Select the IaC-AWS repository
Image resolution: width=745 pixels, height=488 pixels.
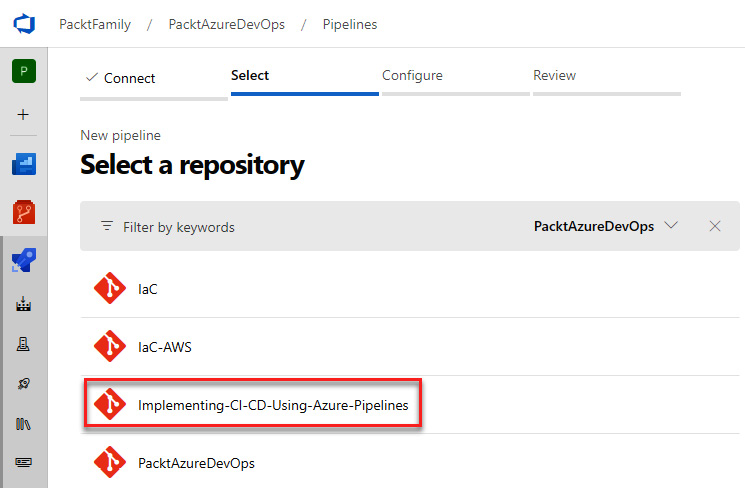click(x=410, y=346)
